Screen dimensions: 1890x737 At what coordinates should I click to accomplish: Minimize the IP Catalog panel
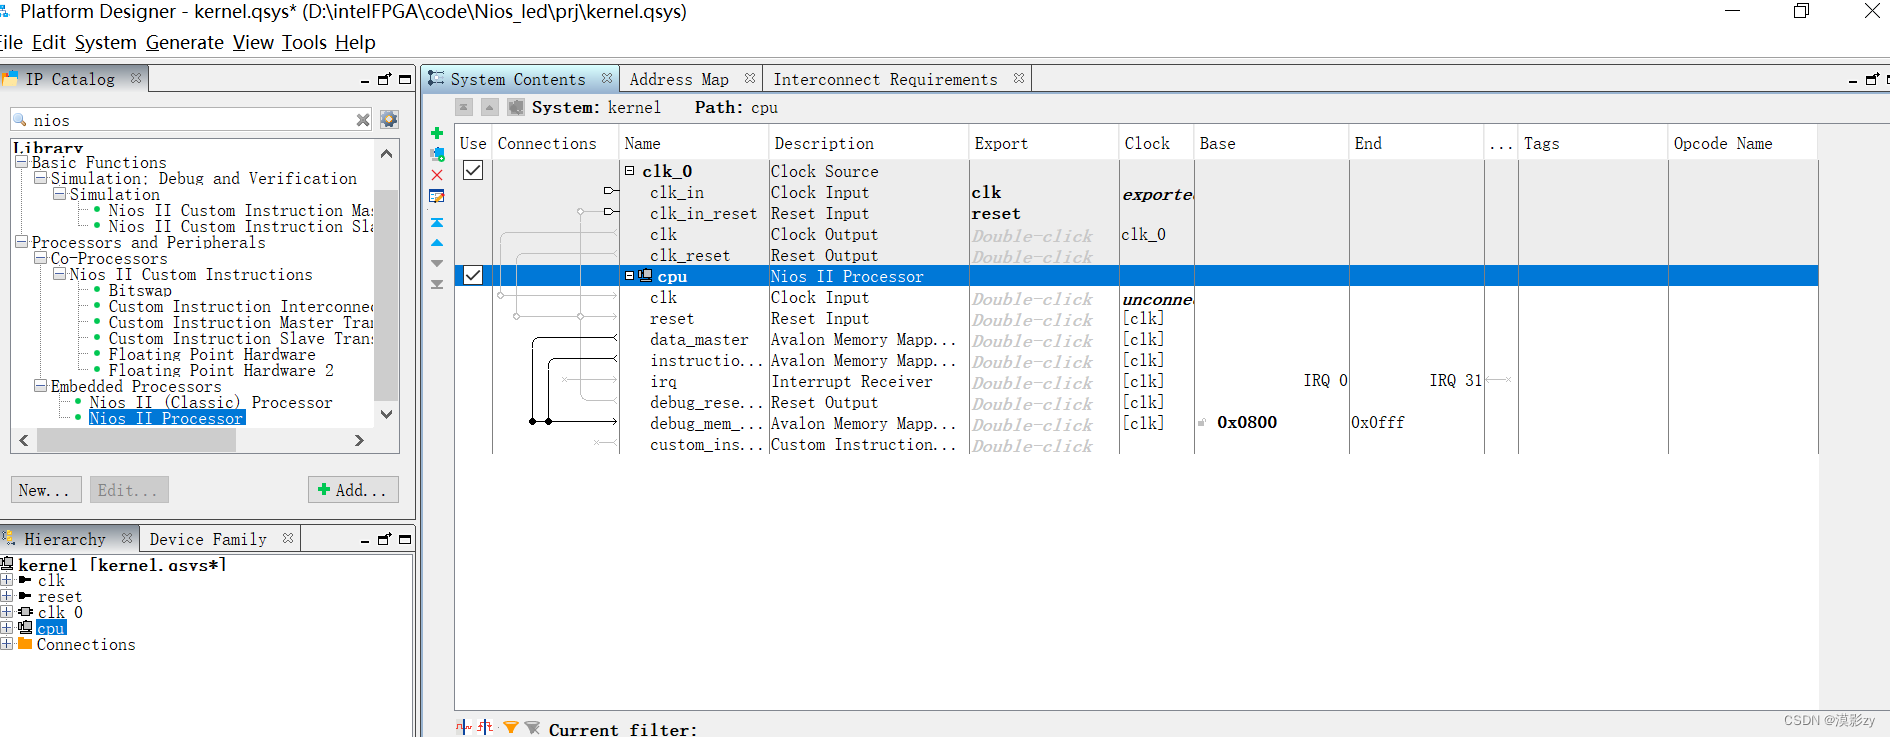point(365,80)
